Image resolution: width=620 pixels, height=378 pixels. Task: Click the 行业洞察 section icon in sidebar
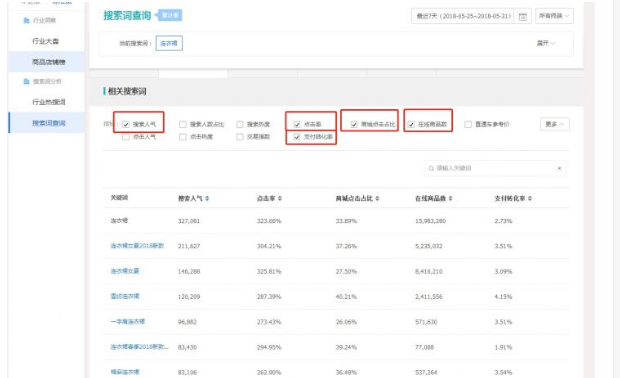(26, 20)
